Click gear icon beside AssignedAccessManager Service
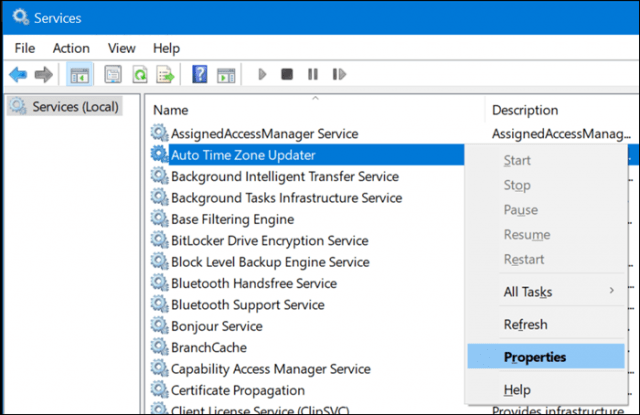640x415 pixels. point(159,133)
